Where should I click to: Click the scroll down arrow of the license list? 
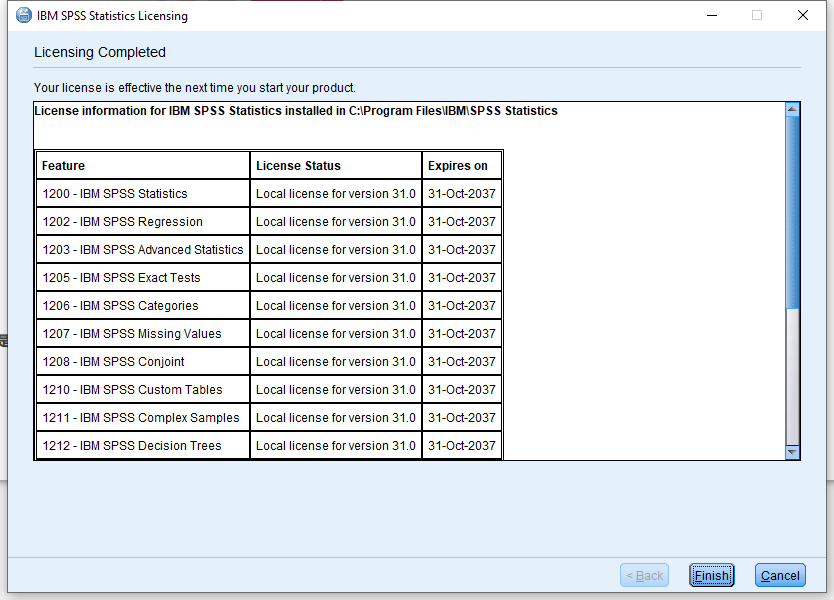point(792,452)
